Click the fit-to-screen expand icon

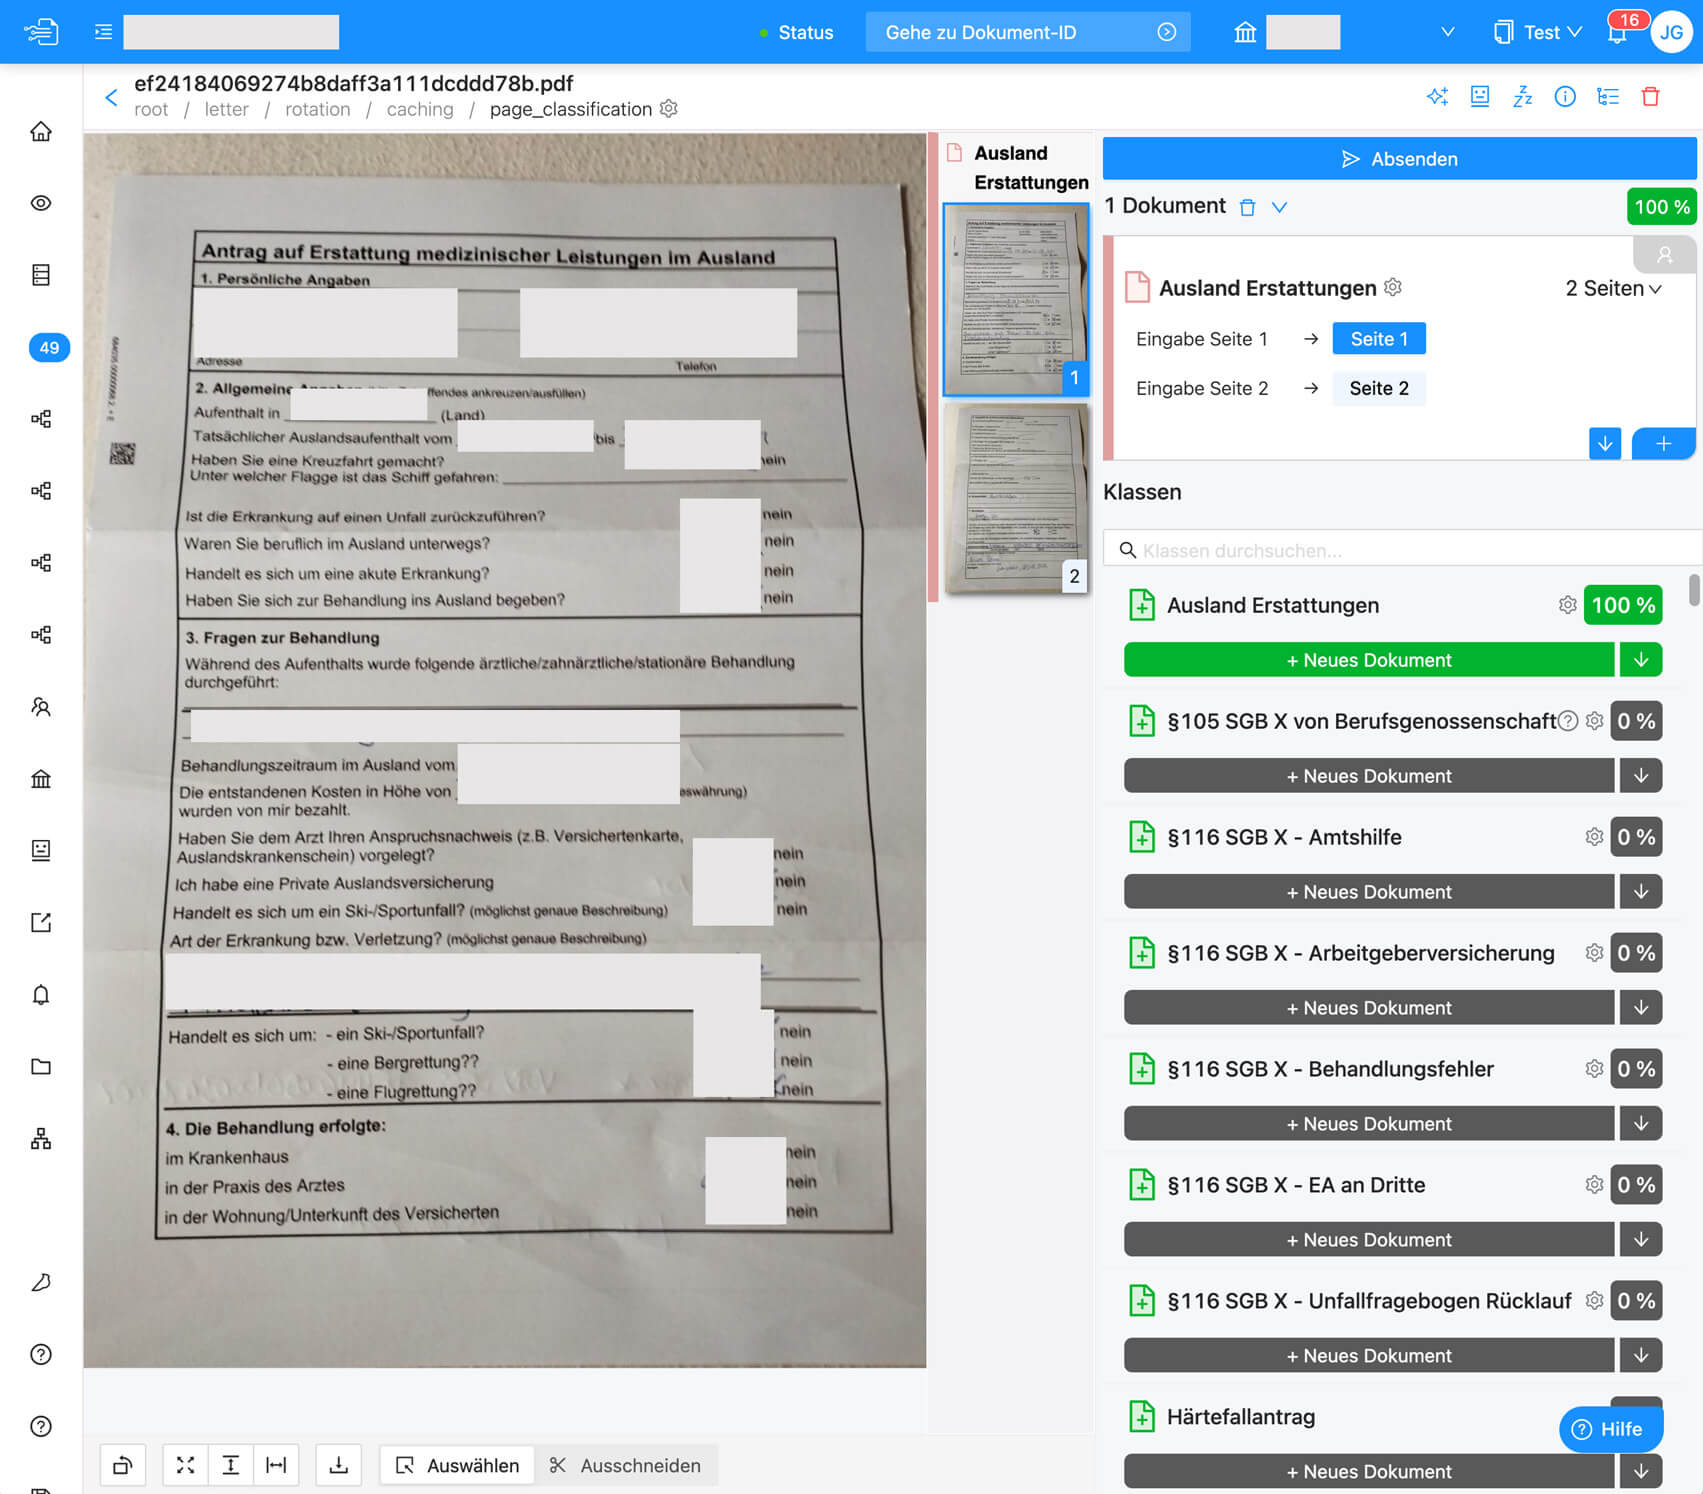click(x=185, y=1465)
